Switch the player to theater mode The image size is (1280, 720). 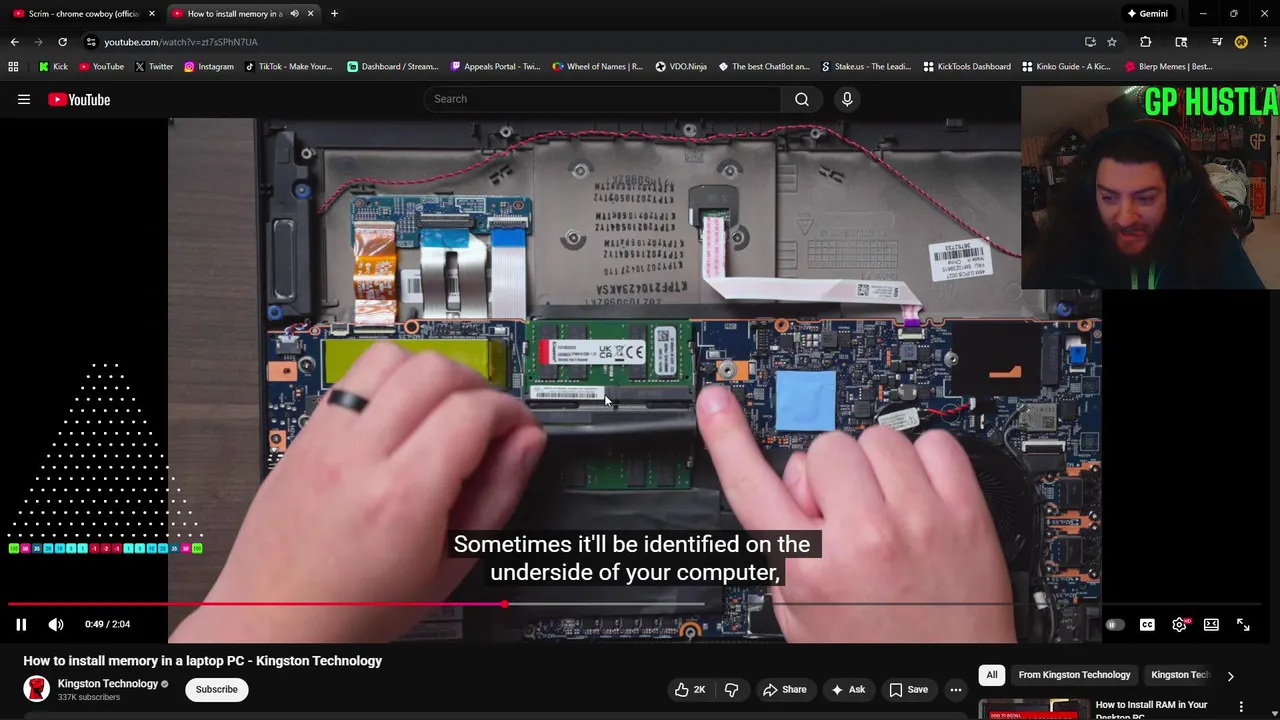point(1211,625)
